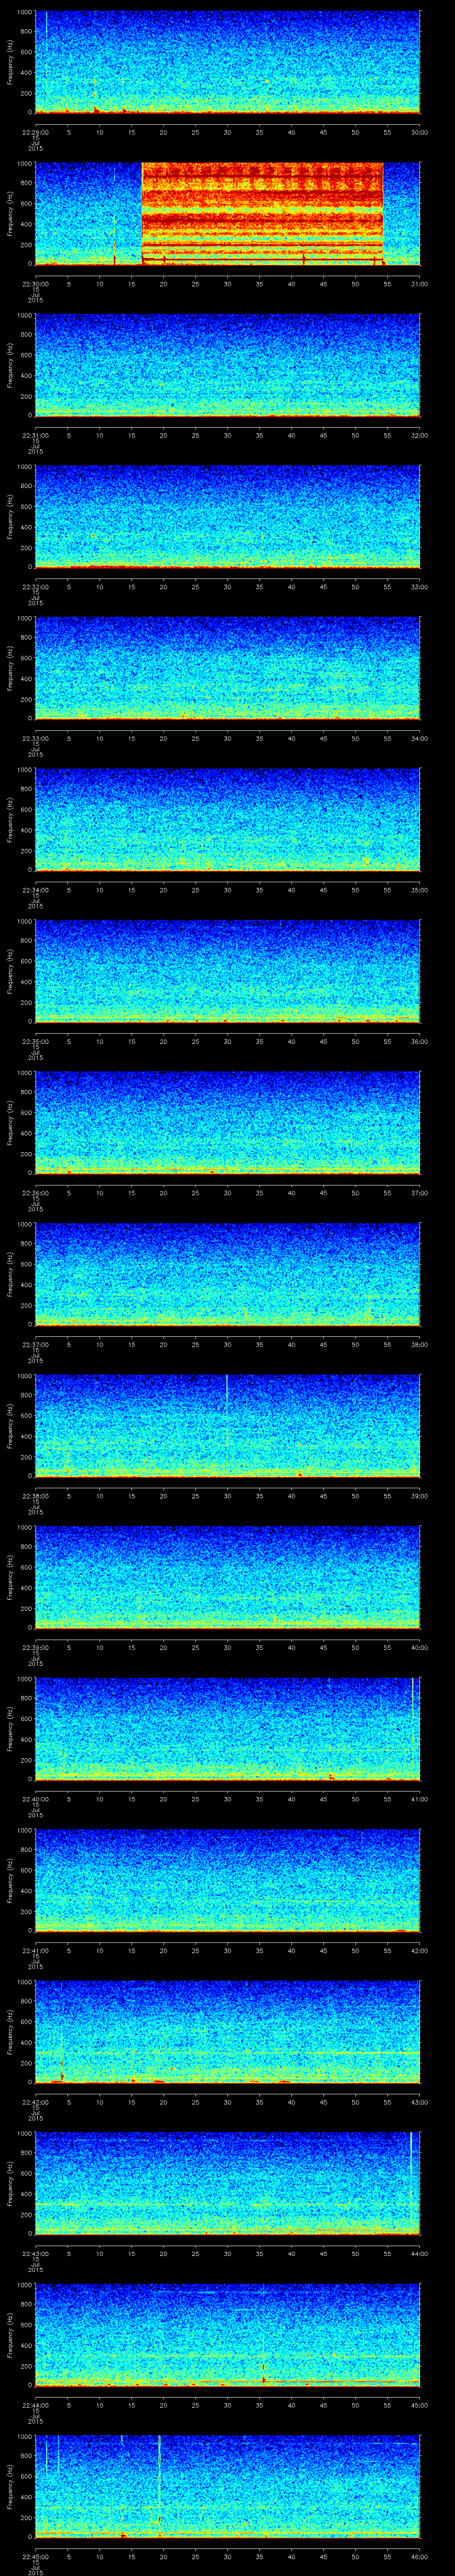Click the "37:00" end time label

(420, 1193)
